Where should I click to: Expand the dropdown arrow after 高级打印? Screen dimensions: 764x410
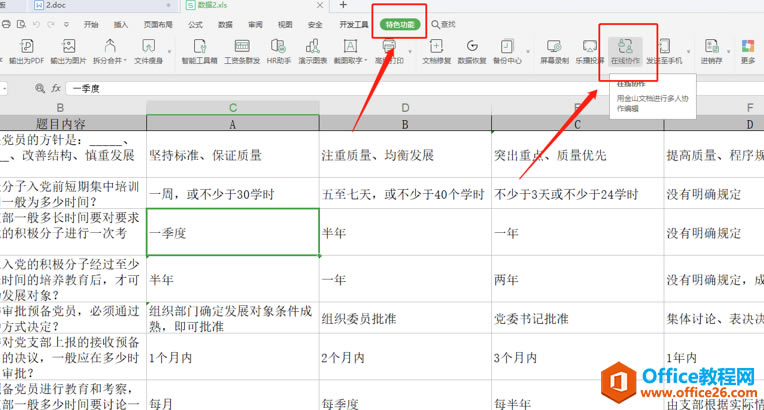click(x=410, y=51)
